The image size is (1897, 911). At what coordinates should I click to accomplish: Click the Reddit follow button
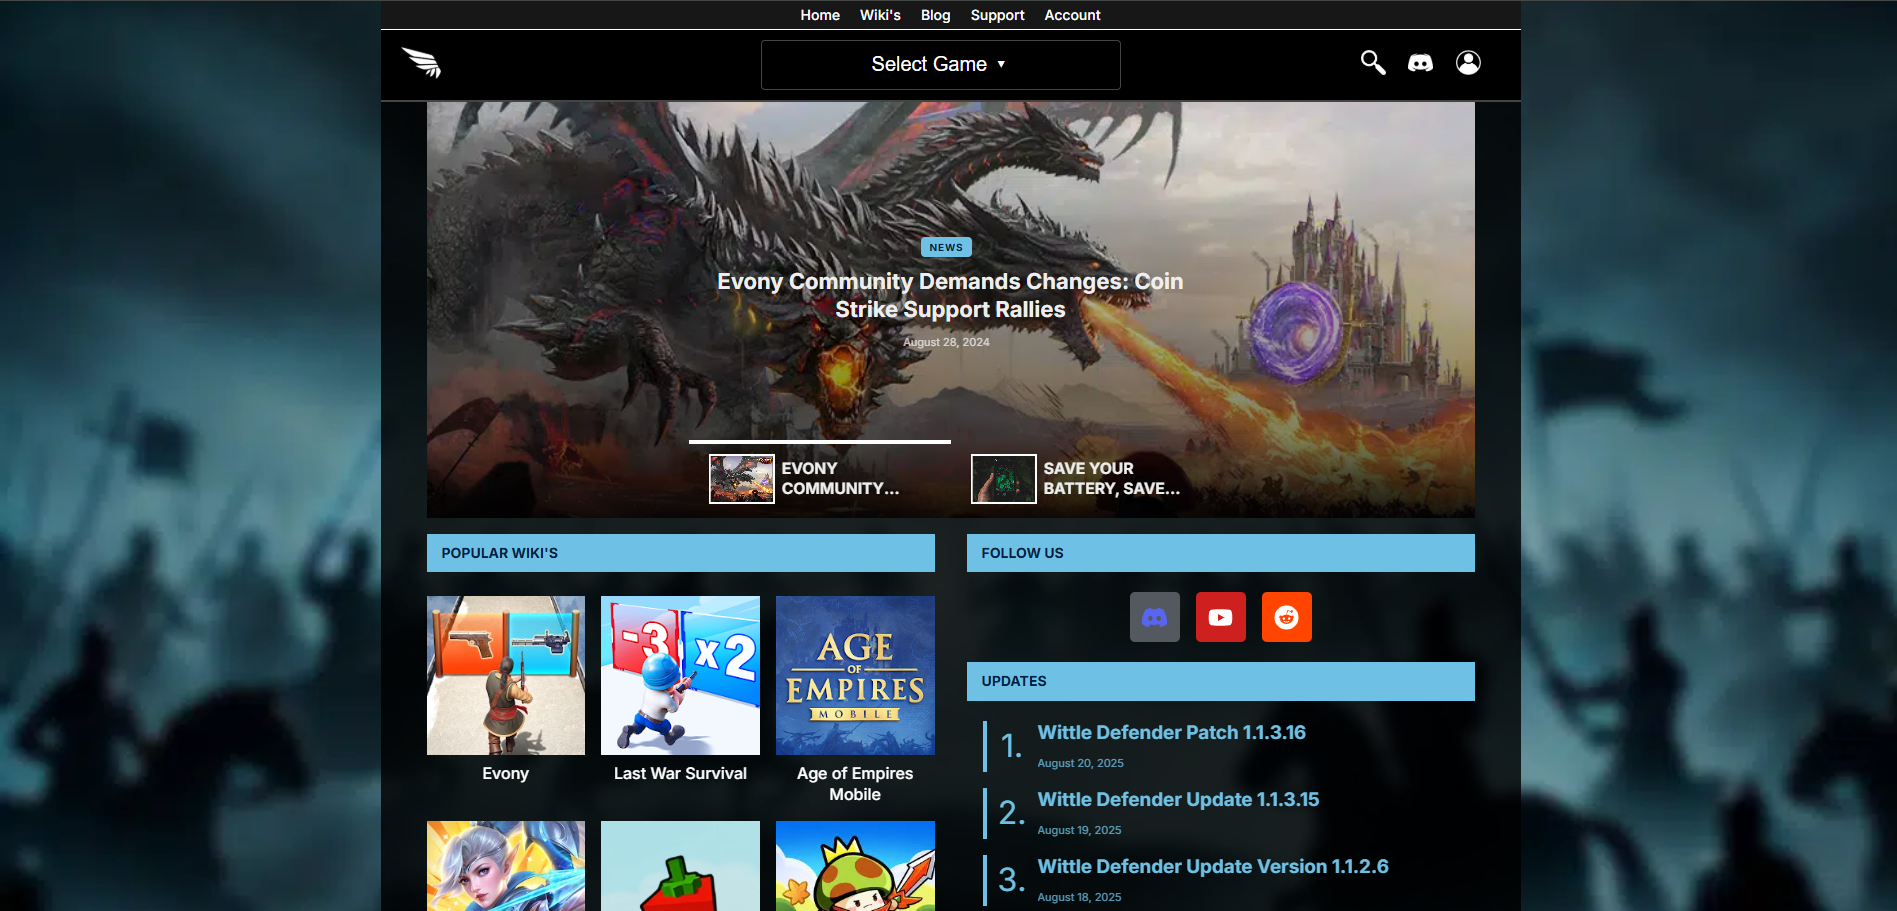pos(1286,617)
